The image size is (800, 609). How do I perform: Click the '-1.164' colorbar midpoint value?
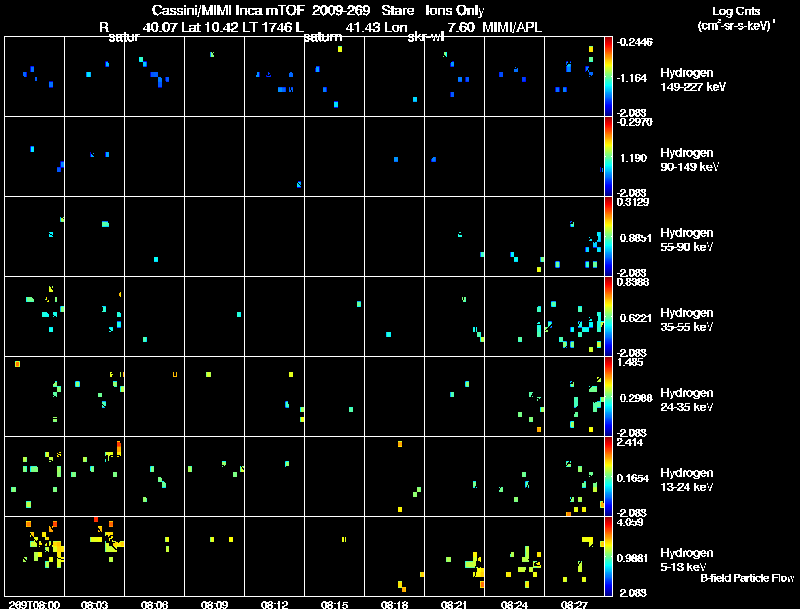coord(632,78)
